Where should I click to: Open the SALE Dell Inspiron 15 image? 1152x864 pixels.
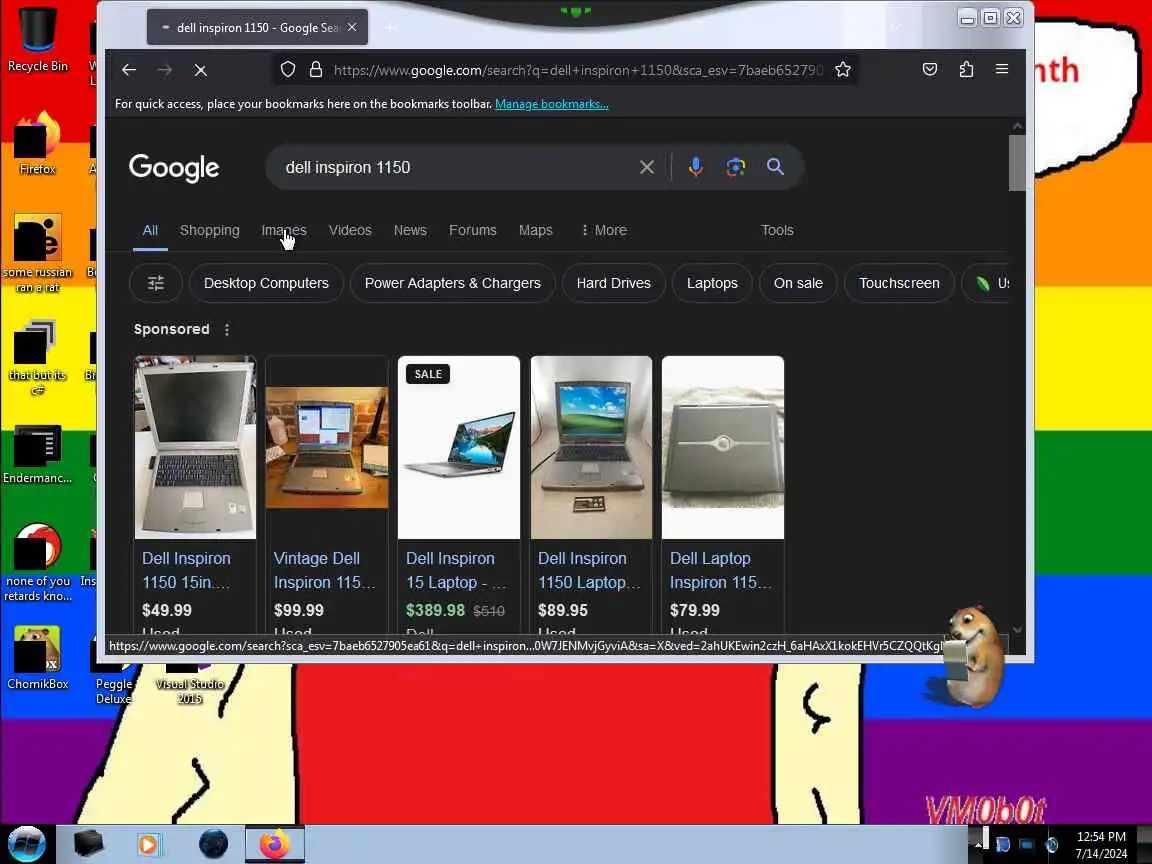(458, 447)
